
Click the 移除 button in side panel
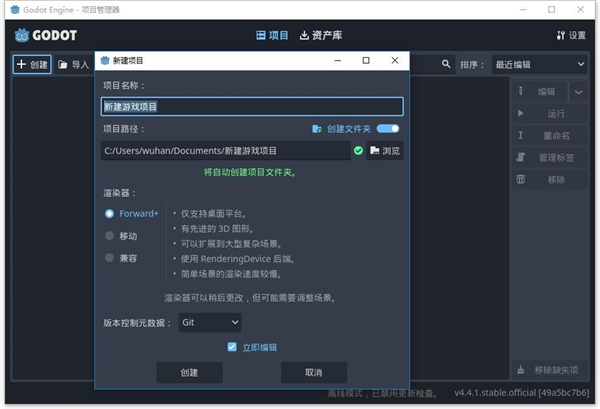point(549,179)
